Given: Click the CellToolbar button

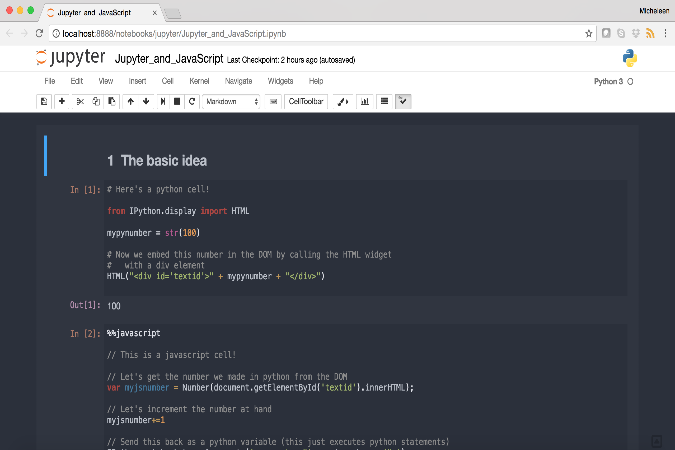Looking at the screenshot, I should [x=306, y=101].
